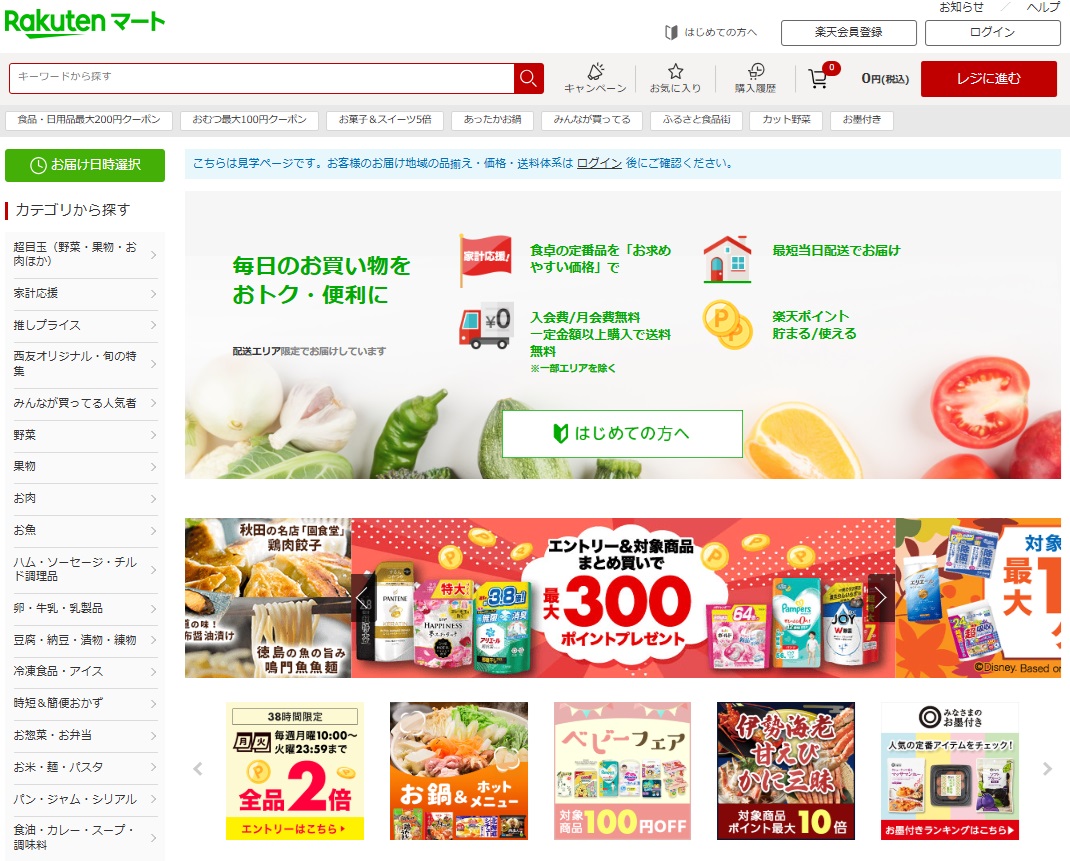Viewport: 1070px width, 861px height.
Task: Click the shopping cart icon
Action: click(x=819, y=78)
